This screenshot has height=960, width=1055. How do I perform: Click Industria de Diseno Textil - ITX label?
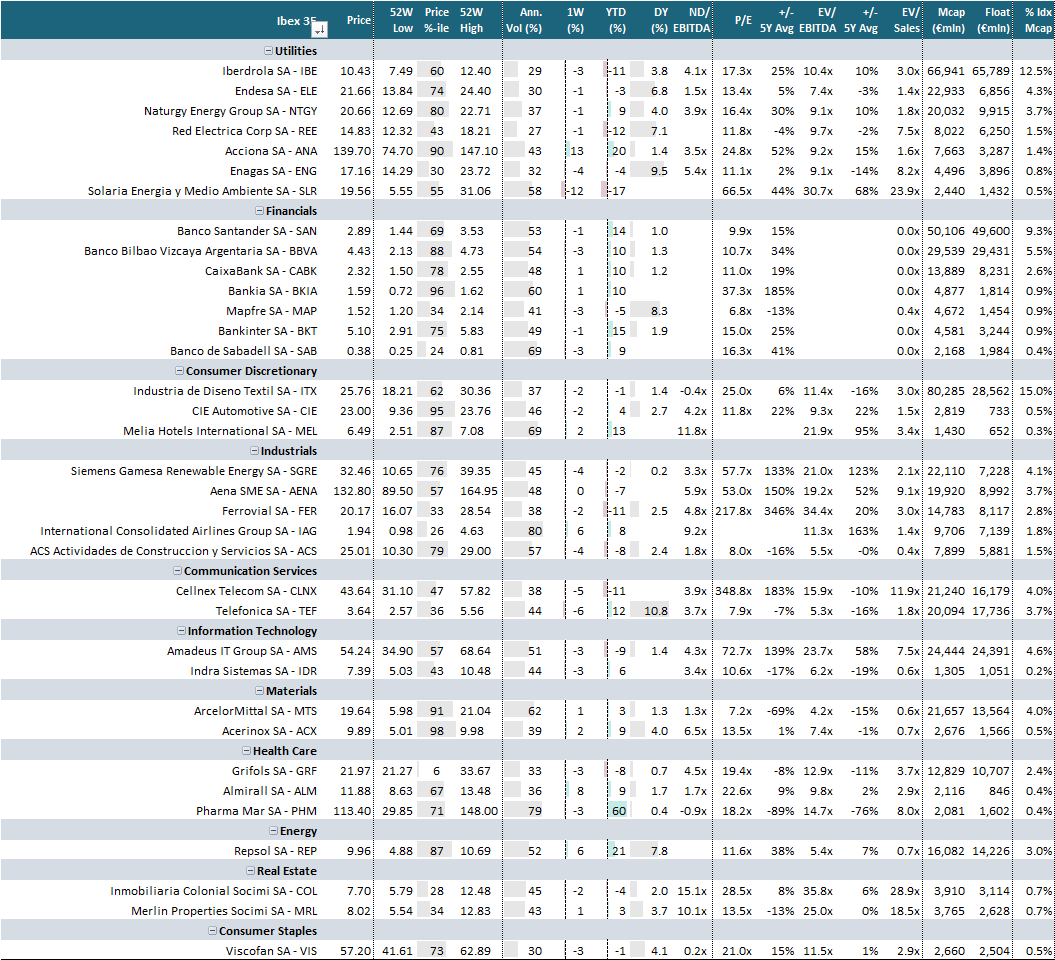click(225, 392)
